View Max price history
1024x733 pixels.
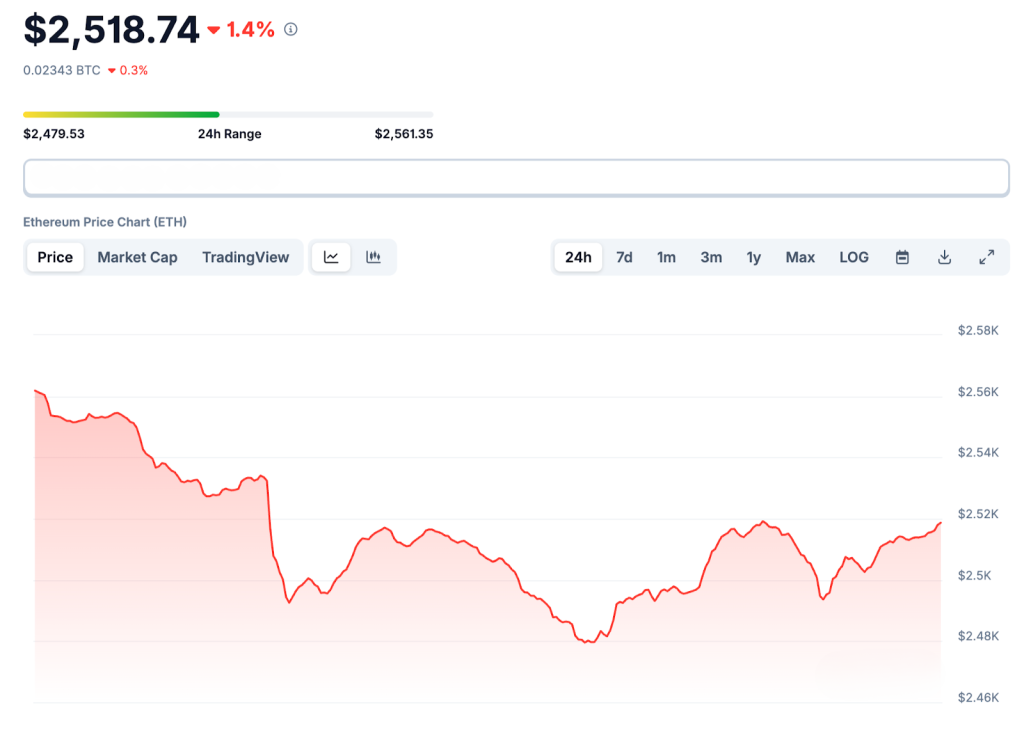800,257
